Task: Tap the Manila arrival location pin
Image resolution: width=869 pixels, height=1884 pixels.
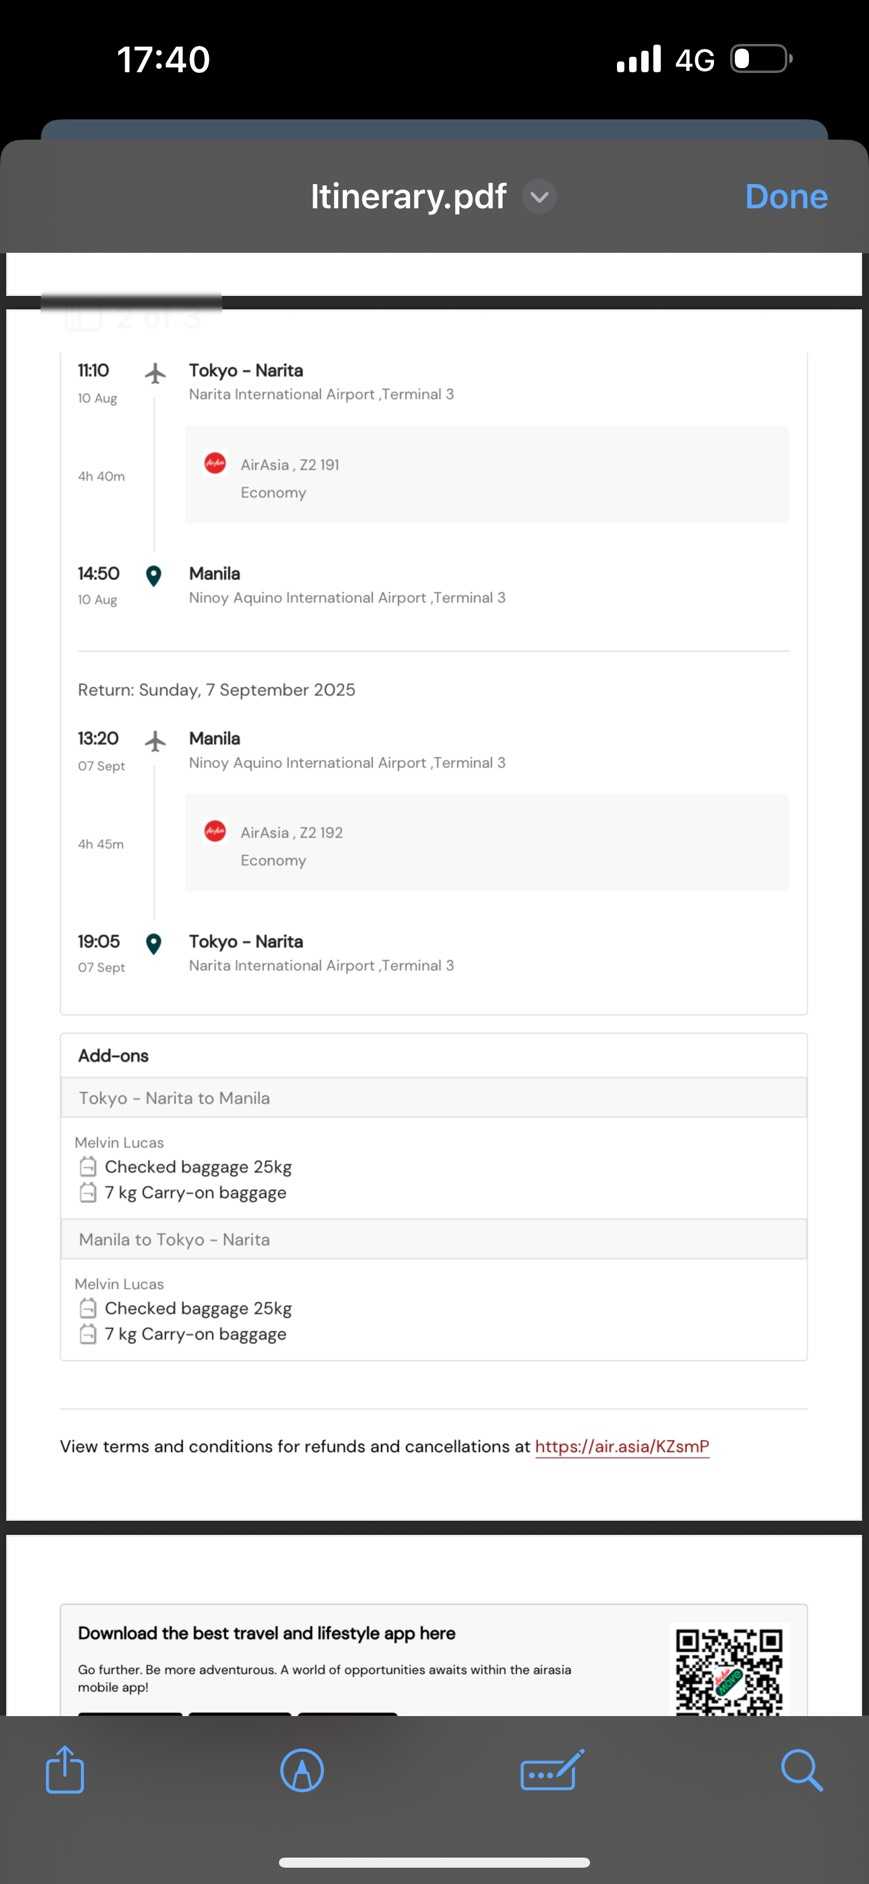Action: pyautogui.click(x=154, y=576)
